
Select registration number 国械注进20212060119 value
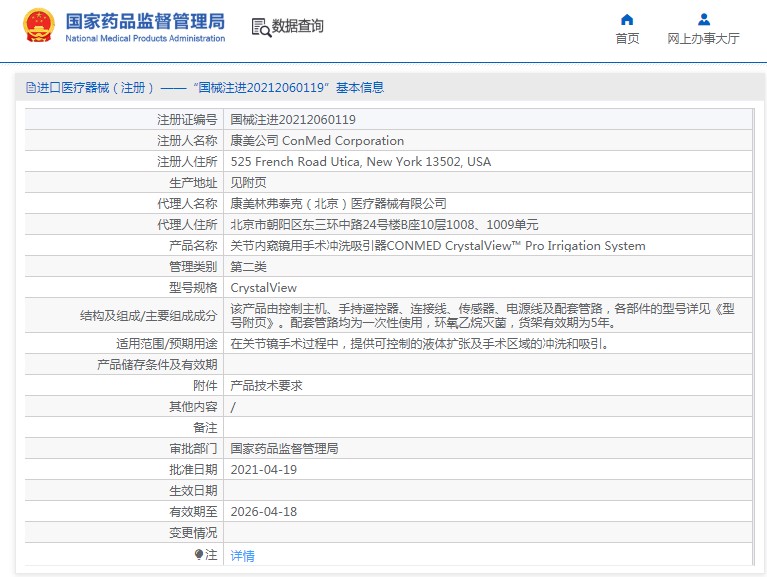pos(293,119)
